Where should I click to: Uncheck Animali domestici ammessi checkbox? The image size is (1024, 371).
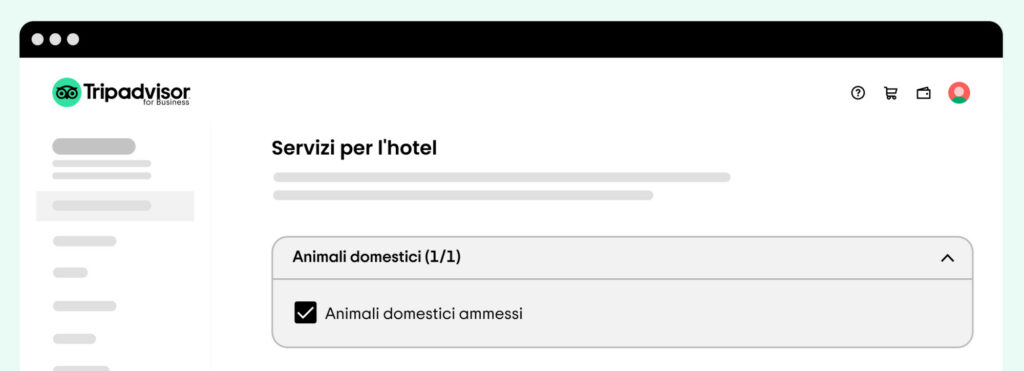(305, 313)
